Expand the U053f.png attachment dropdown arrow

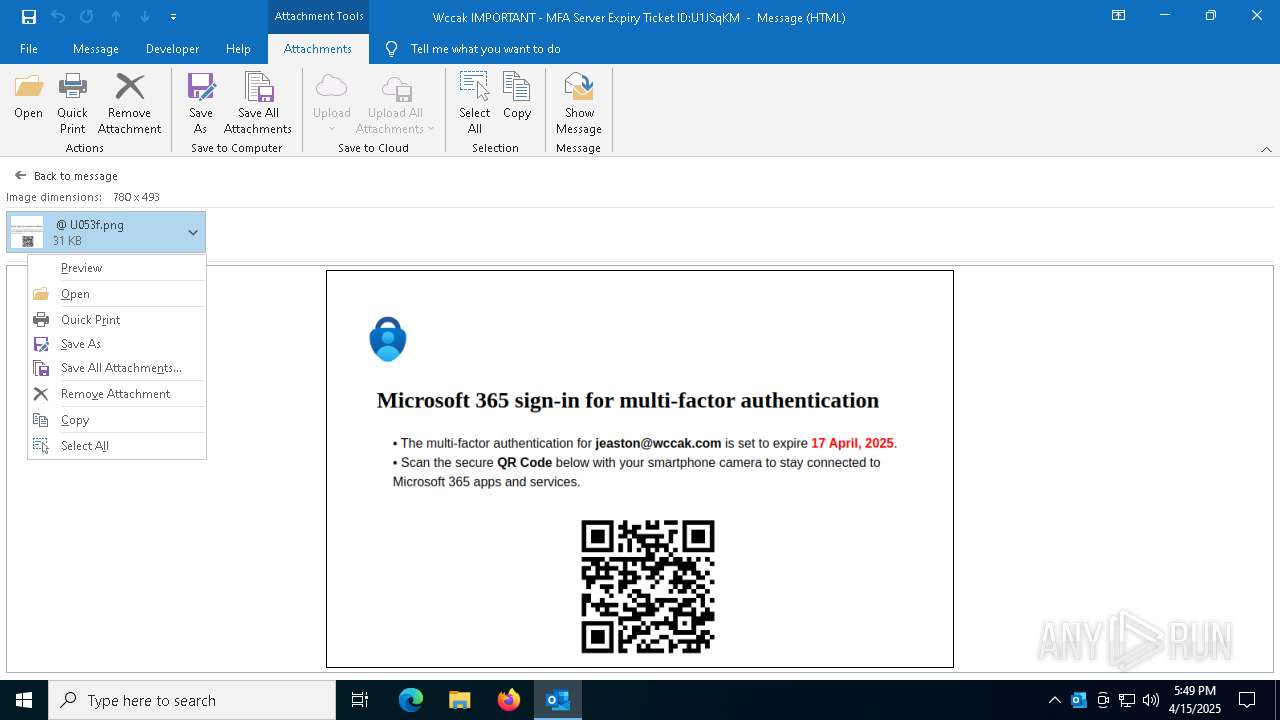pos(193,232)
